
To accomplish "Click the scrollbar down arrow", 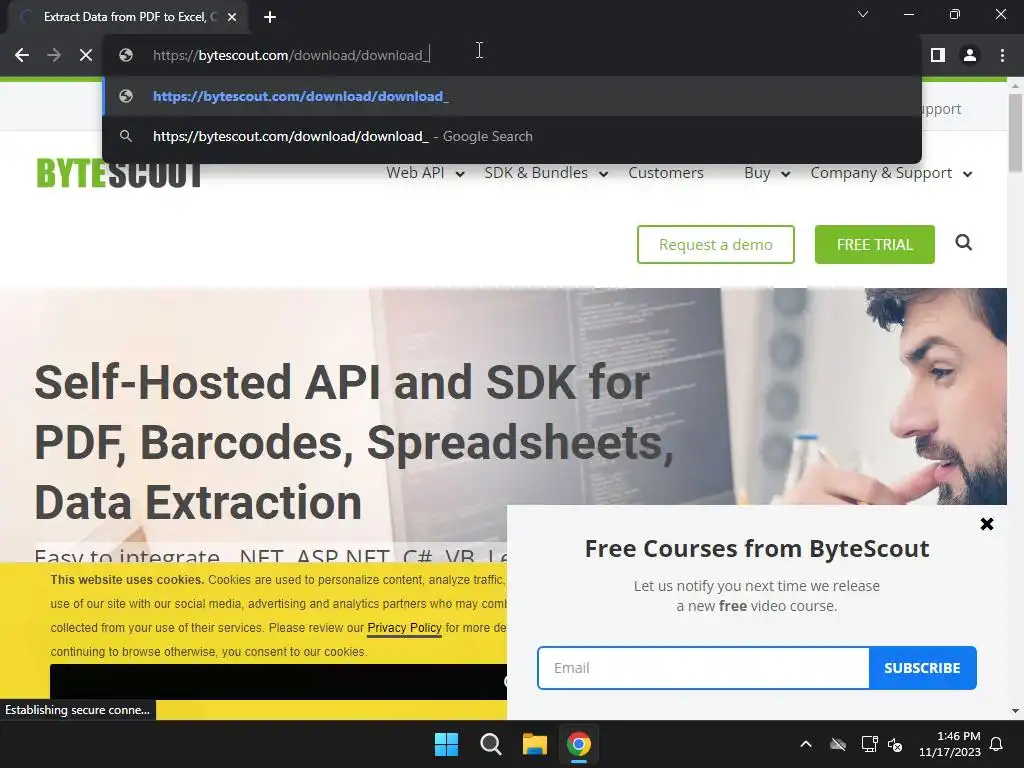I will point(1015,711).
